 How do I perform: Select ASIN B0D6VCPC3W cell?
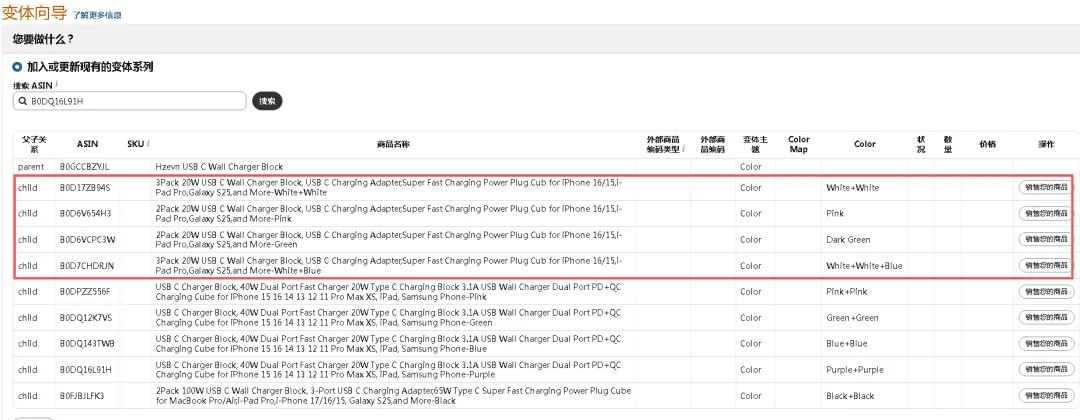(x=87, y=240)
